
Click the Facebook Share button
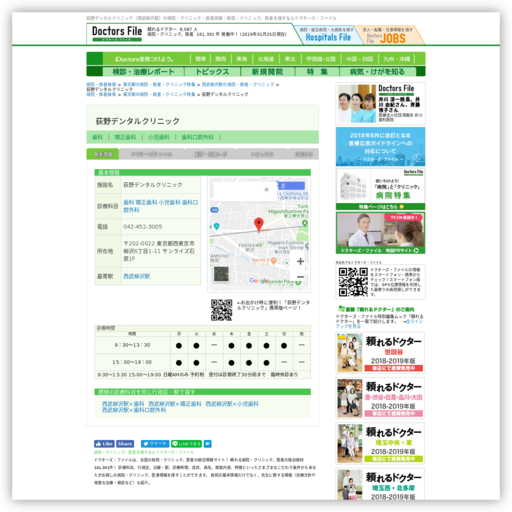pyautogui.click(x=125, y=444)
